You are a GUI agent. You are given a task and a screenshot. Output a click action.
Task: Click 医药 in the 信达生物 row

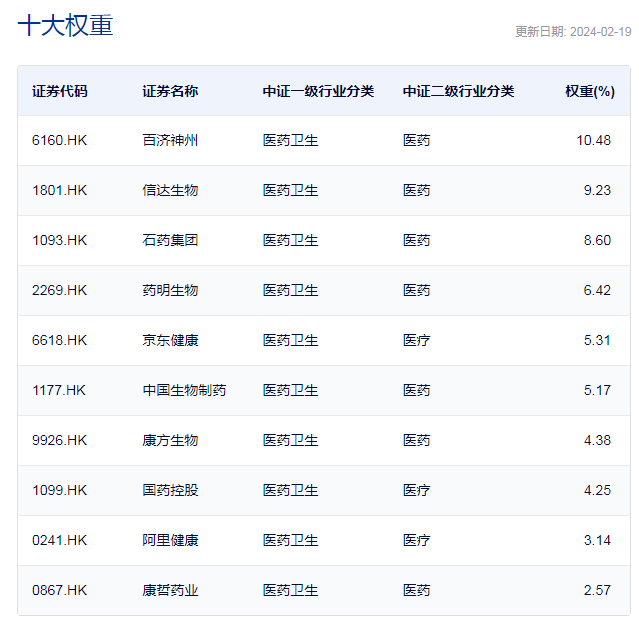(x=416, y=190)
